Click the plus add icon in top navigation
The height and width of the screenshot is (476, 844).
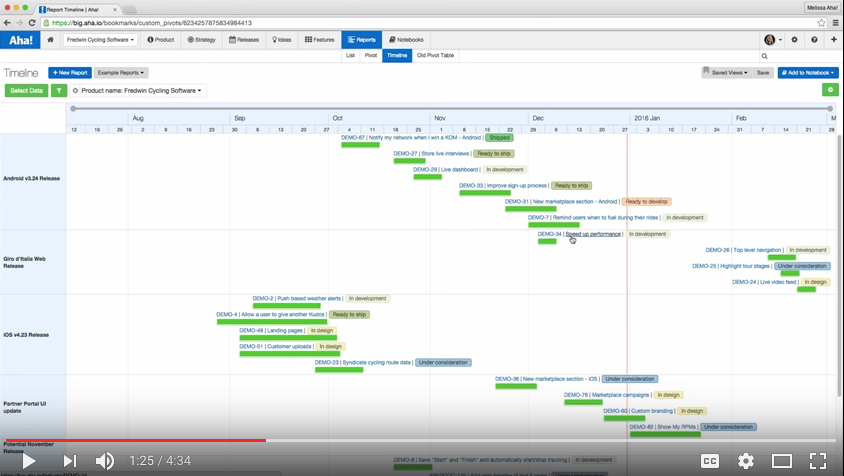[834, 40]
